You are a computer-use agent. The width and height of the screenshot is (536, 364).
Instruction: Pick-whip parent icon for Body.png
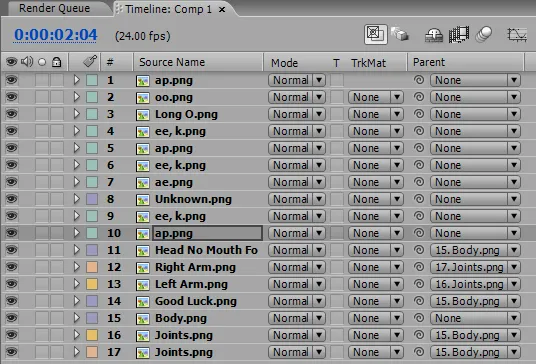419,318
